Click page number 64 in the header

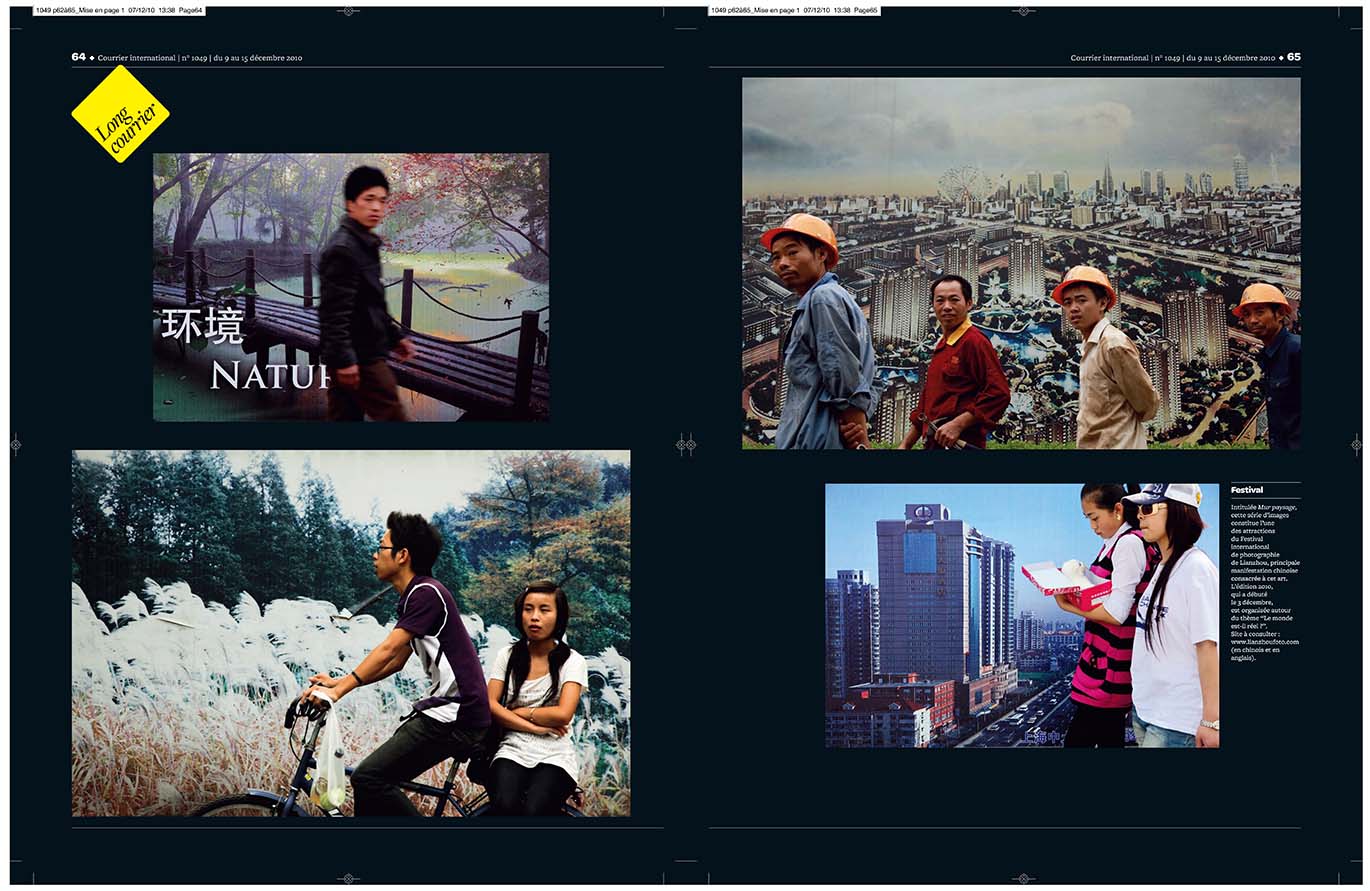(78, 57)
